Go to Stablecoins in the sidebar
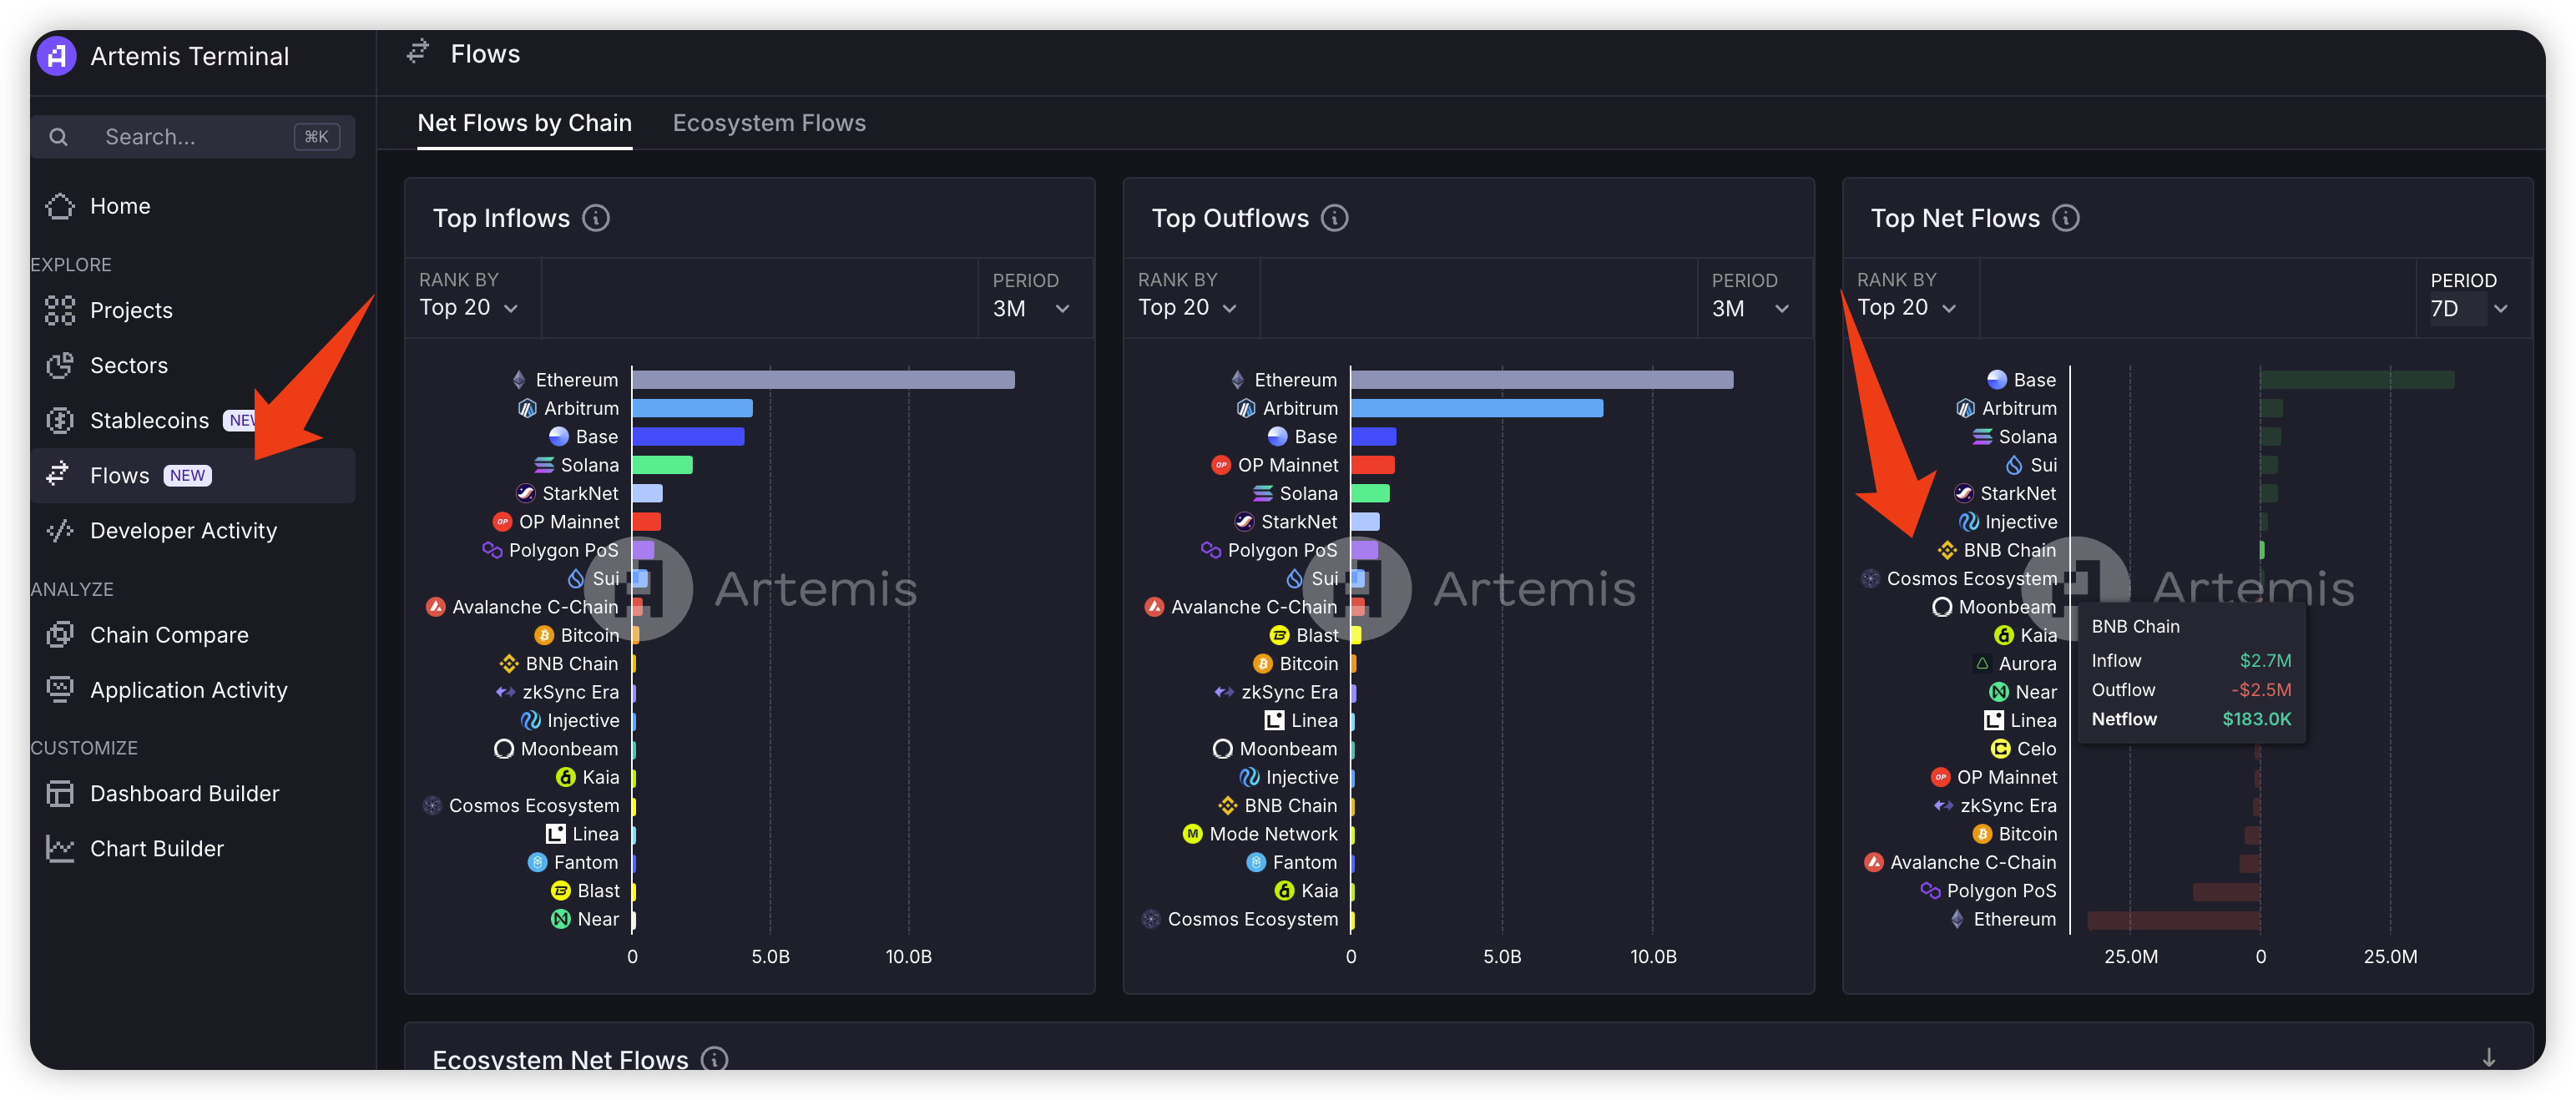This screenshot has width=2576, height=1100. pos(150,420)
